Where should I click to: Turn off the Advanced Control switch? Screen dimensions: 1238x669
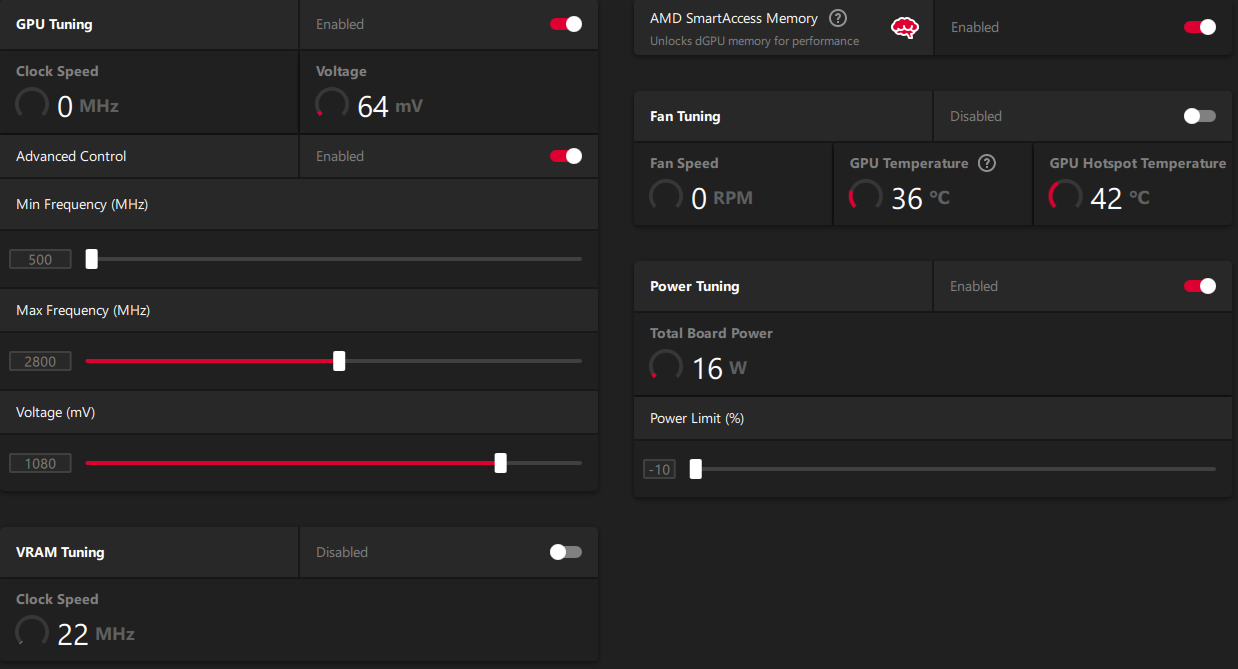566,156
